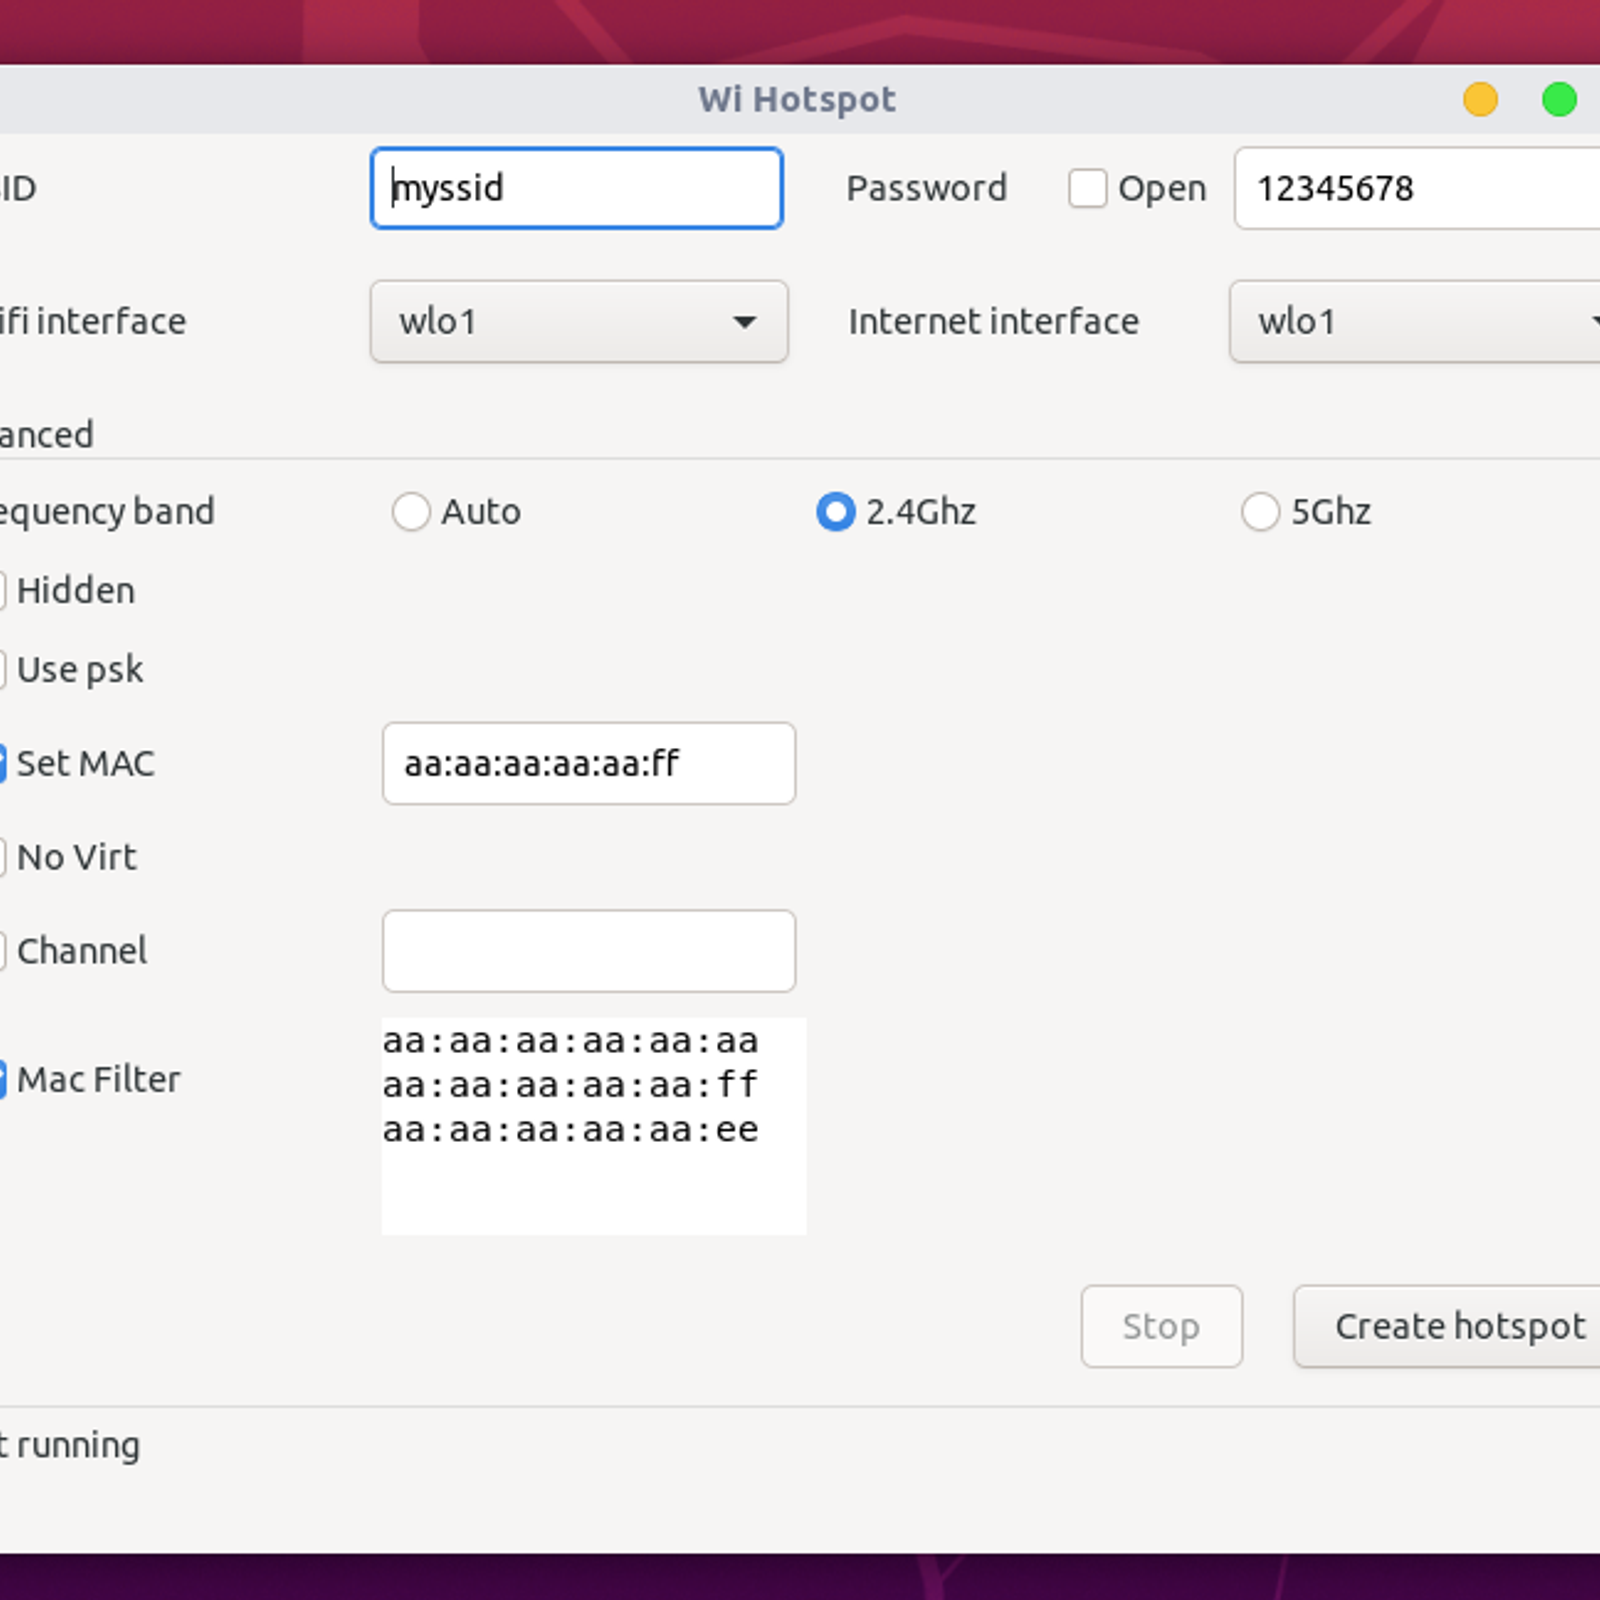
Task: Collapse the Advanced section
Action: point(45,434)
